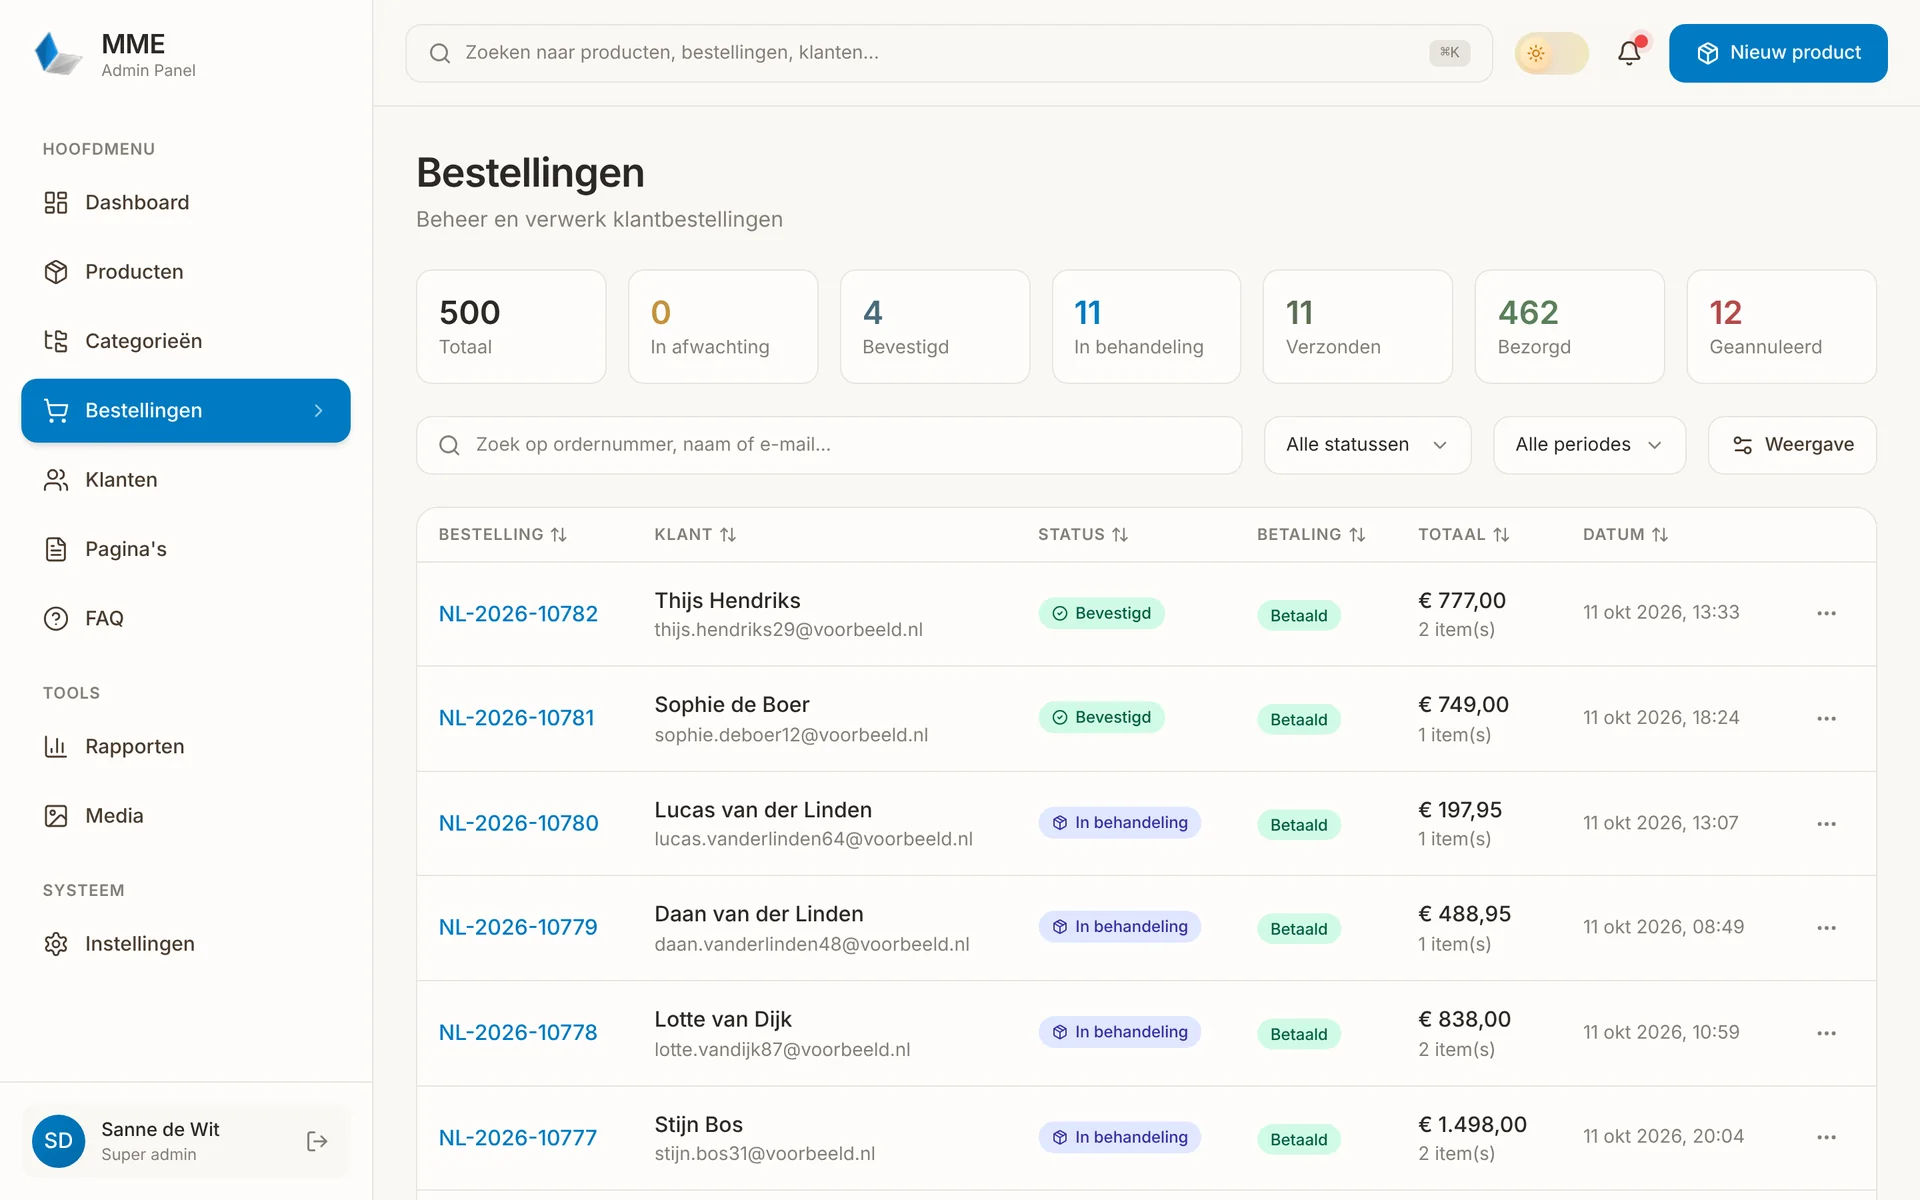Click the global search bar at the top
Viewport: 1920px width, 1200px height.
pyautogui.click(x=949, y=53)
